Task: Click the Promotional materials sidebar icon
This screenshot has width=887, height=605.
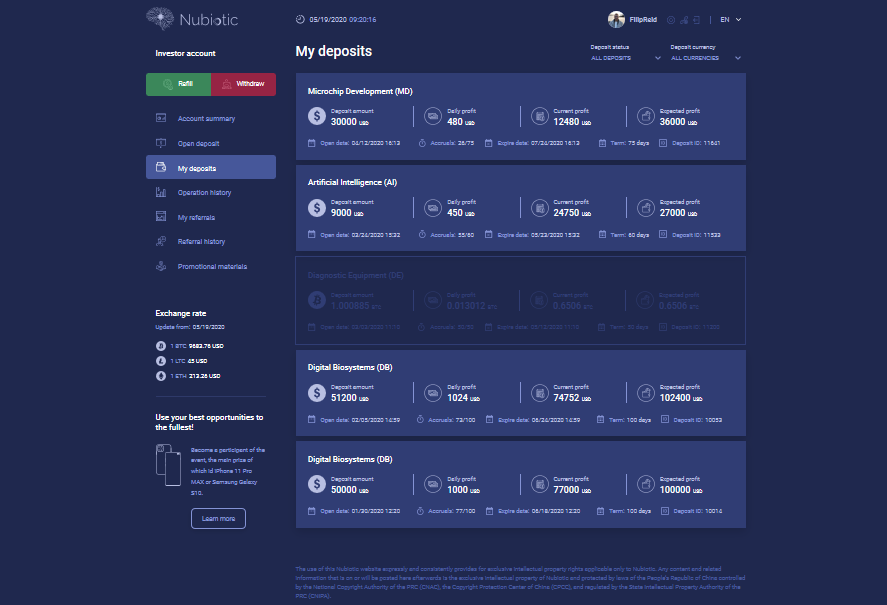Action: 161,266
